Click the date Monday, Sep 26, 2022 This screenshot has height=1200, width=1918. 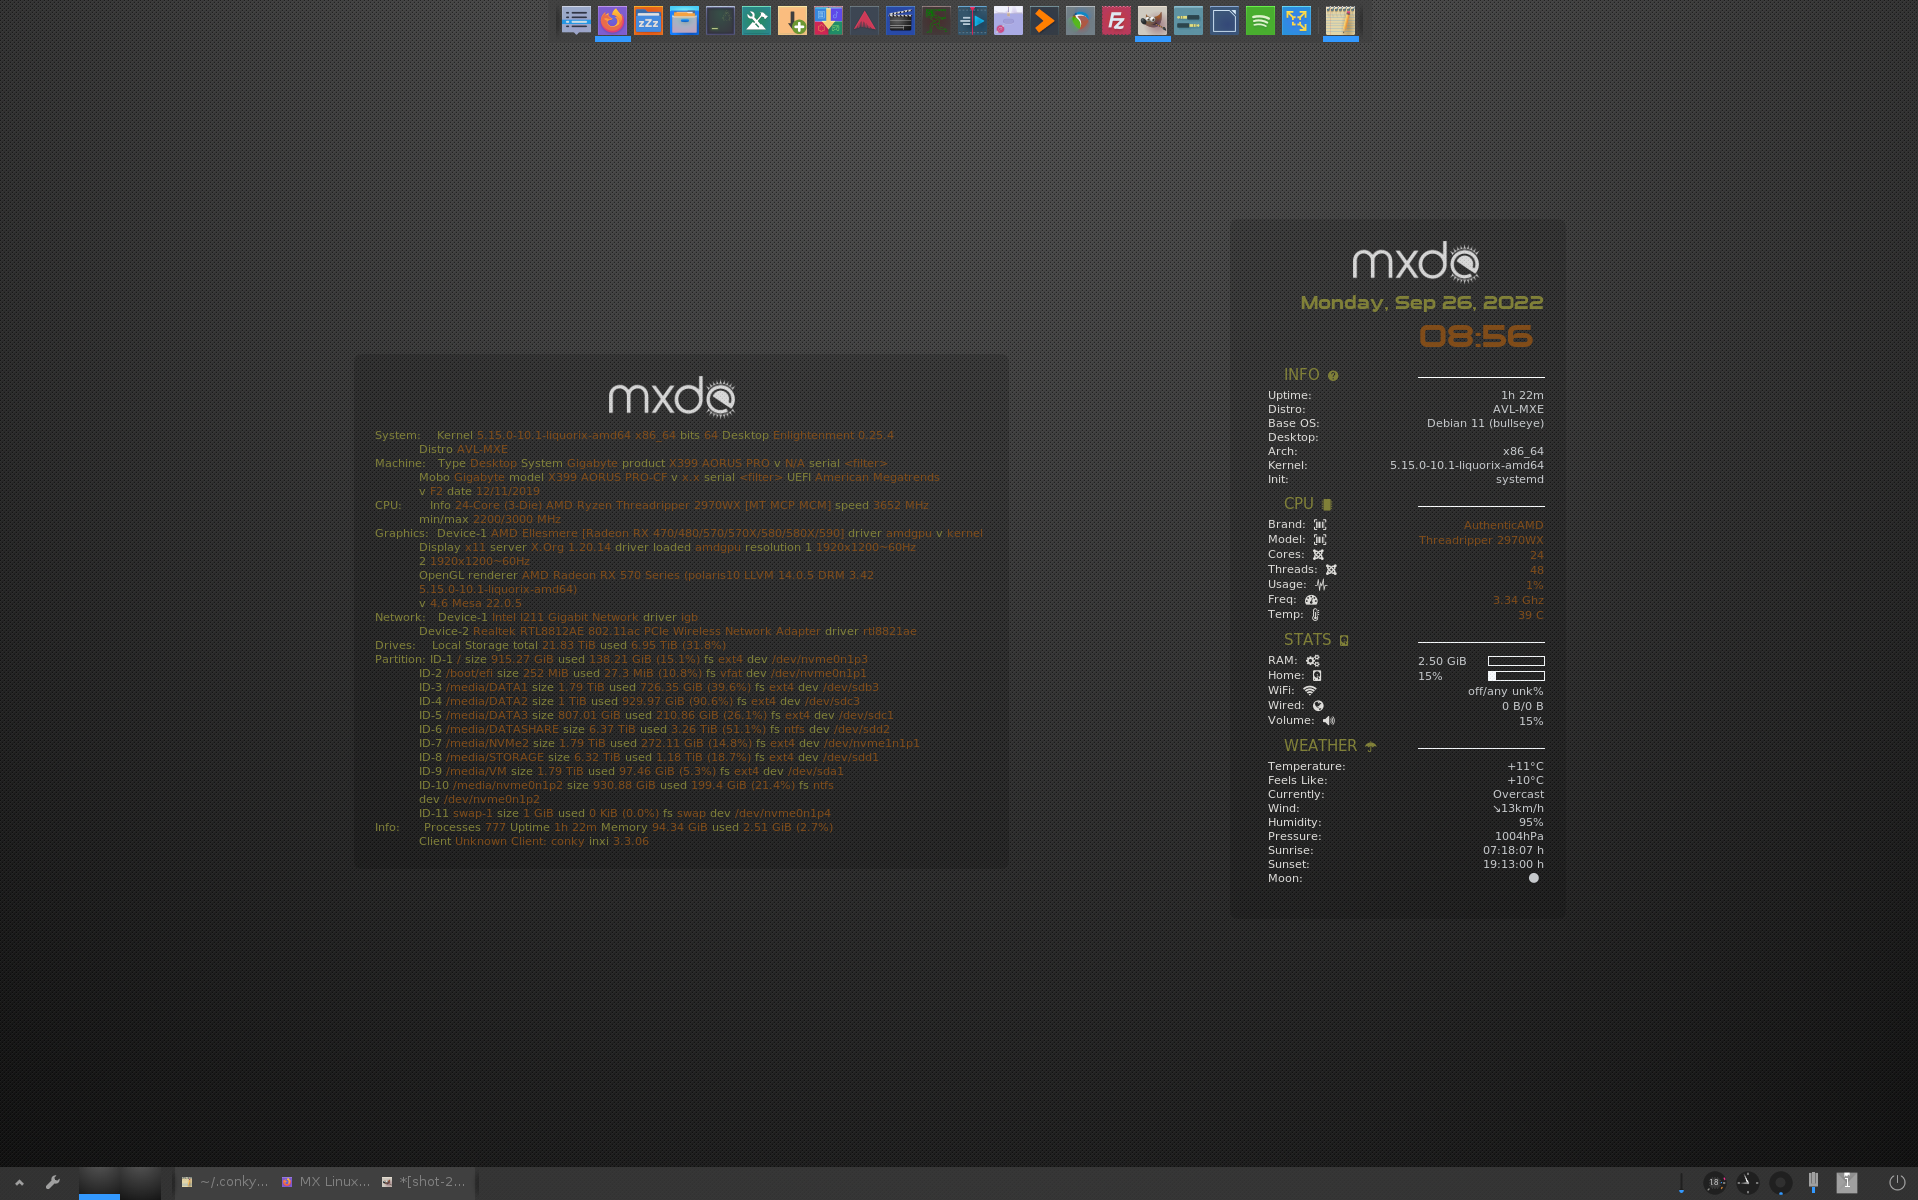(x=1422, y=303)
